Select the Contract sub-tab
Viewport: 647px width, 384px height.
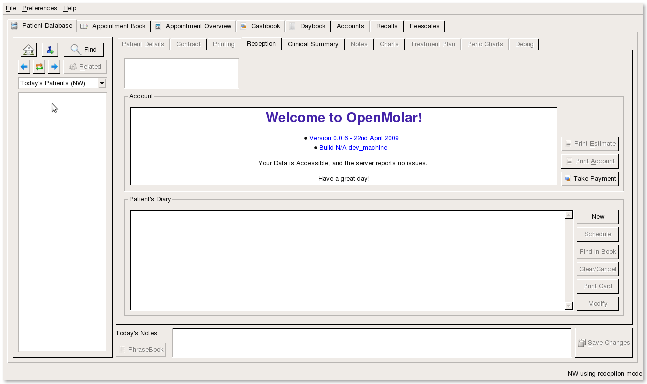click(x=188, y=44)
